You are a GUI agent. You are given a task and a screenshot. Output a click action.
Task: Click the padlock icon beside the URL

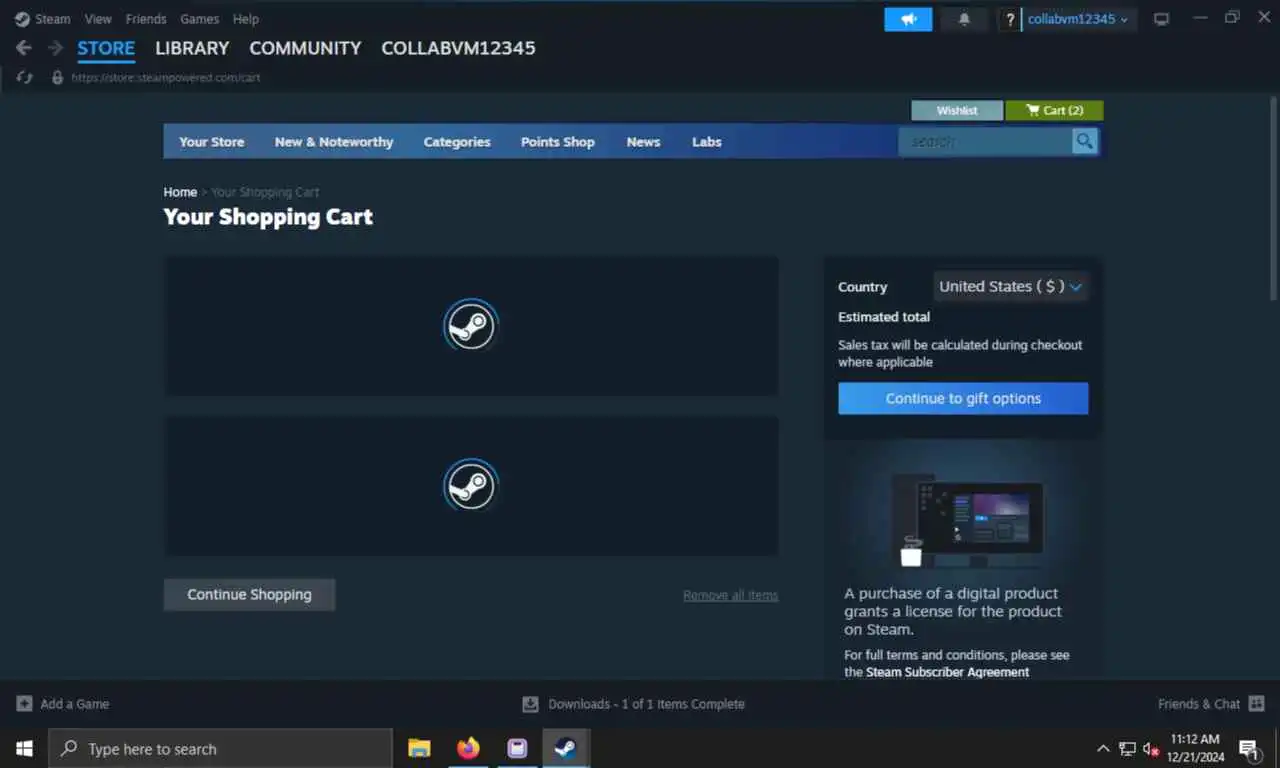(57, 77)
